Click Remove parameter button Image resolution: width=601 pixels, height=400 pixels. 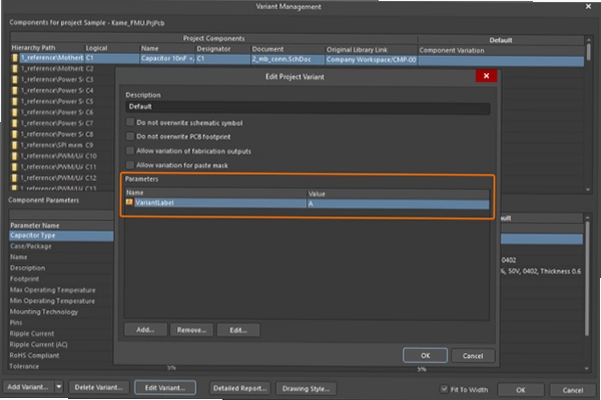click(192, 330)
